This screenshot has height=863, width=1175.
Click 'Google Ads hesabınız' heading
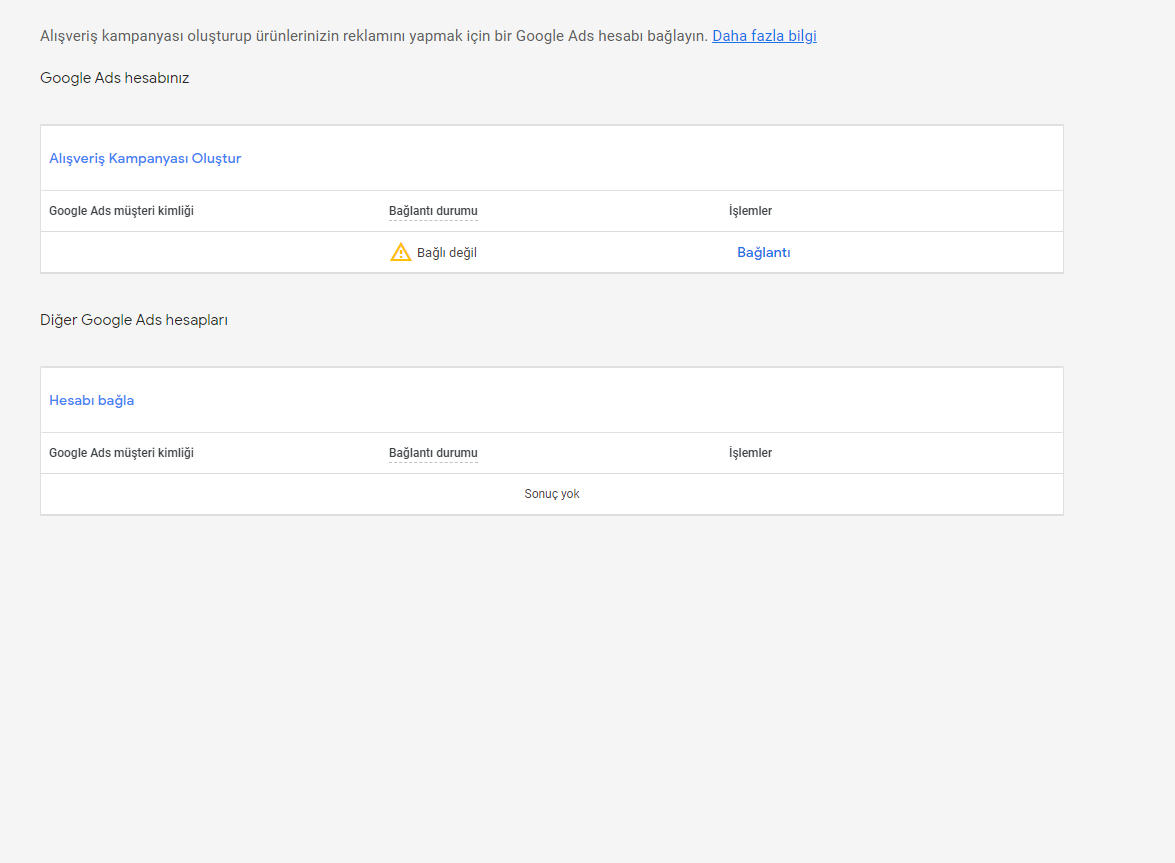115,78
